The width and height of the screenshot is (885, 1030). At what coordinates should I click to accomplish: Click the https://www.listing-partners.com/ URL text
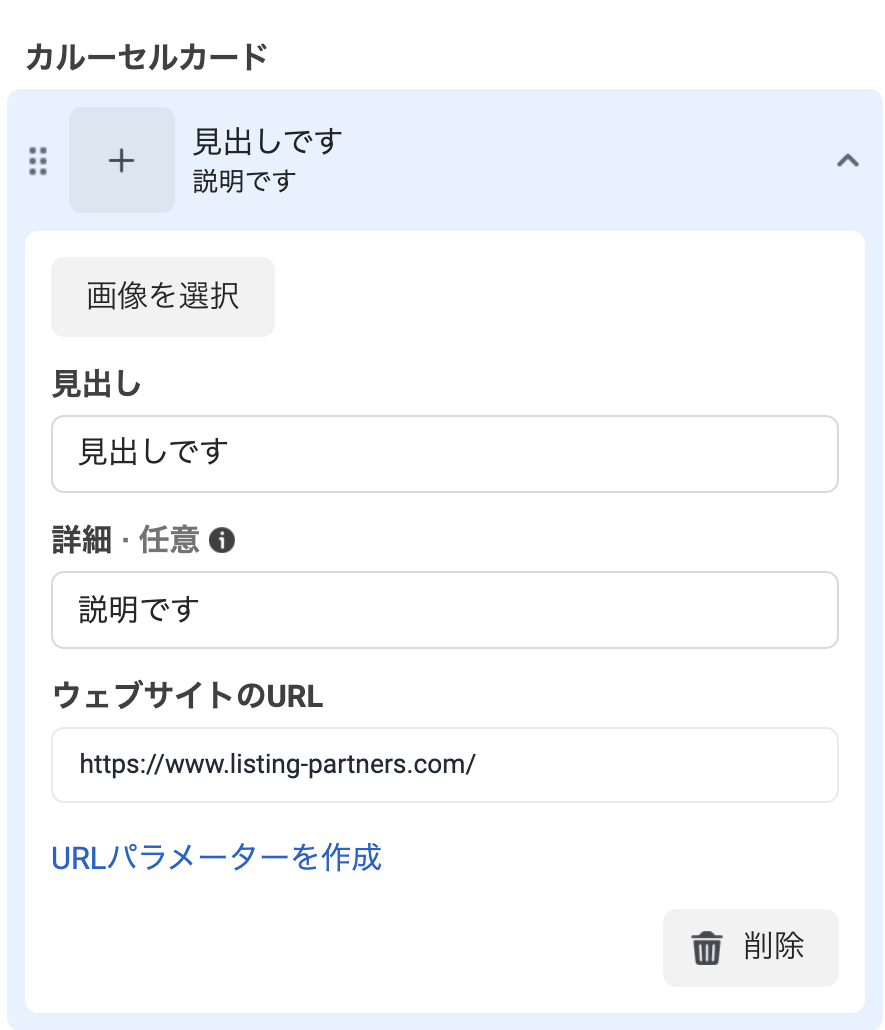pyautogui.click(x=277, y=765)
